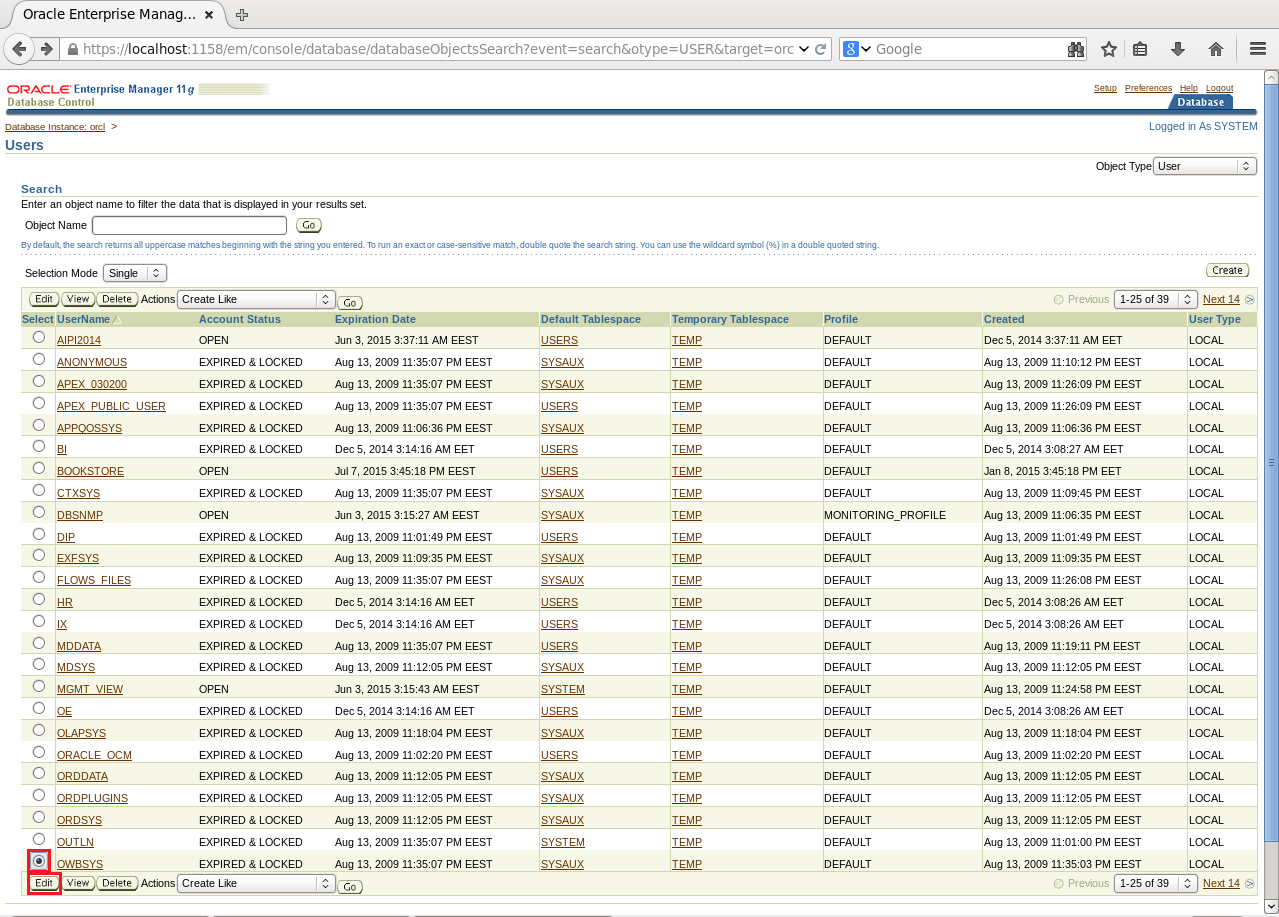Select the BOOKSTORE user radio button

click(39, 468)
